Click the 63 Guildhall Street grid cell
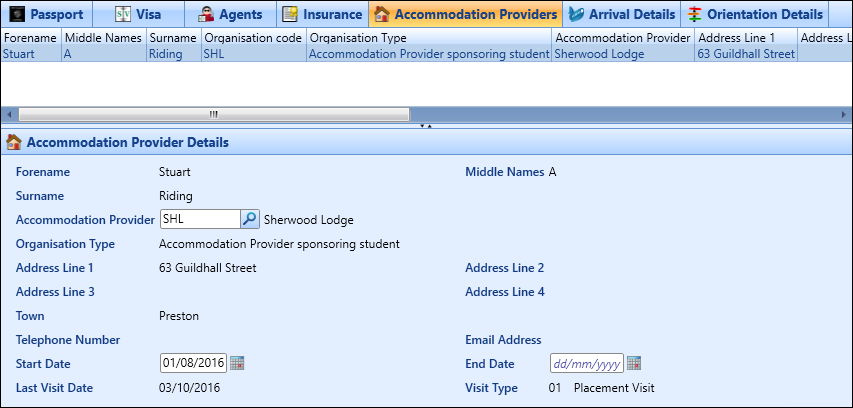Viewport: 853px width, 408px height. coord(746,54)
